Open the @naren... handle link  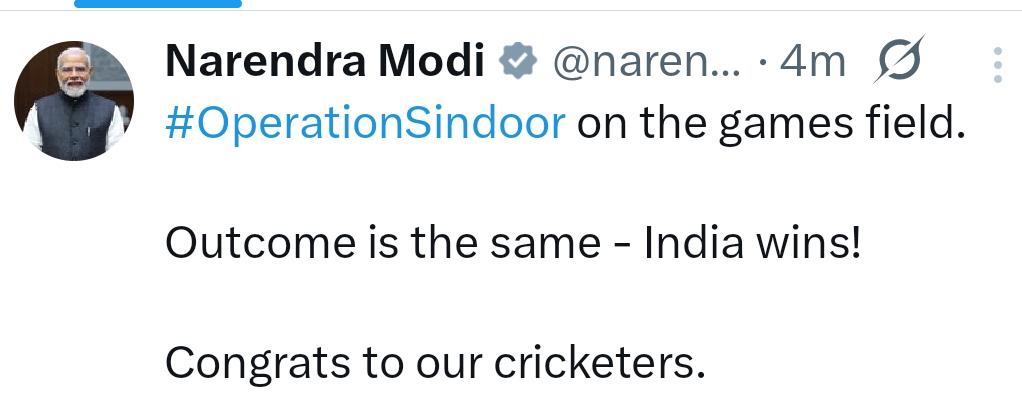pos(646,65)
